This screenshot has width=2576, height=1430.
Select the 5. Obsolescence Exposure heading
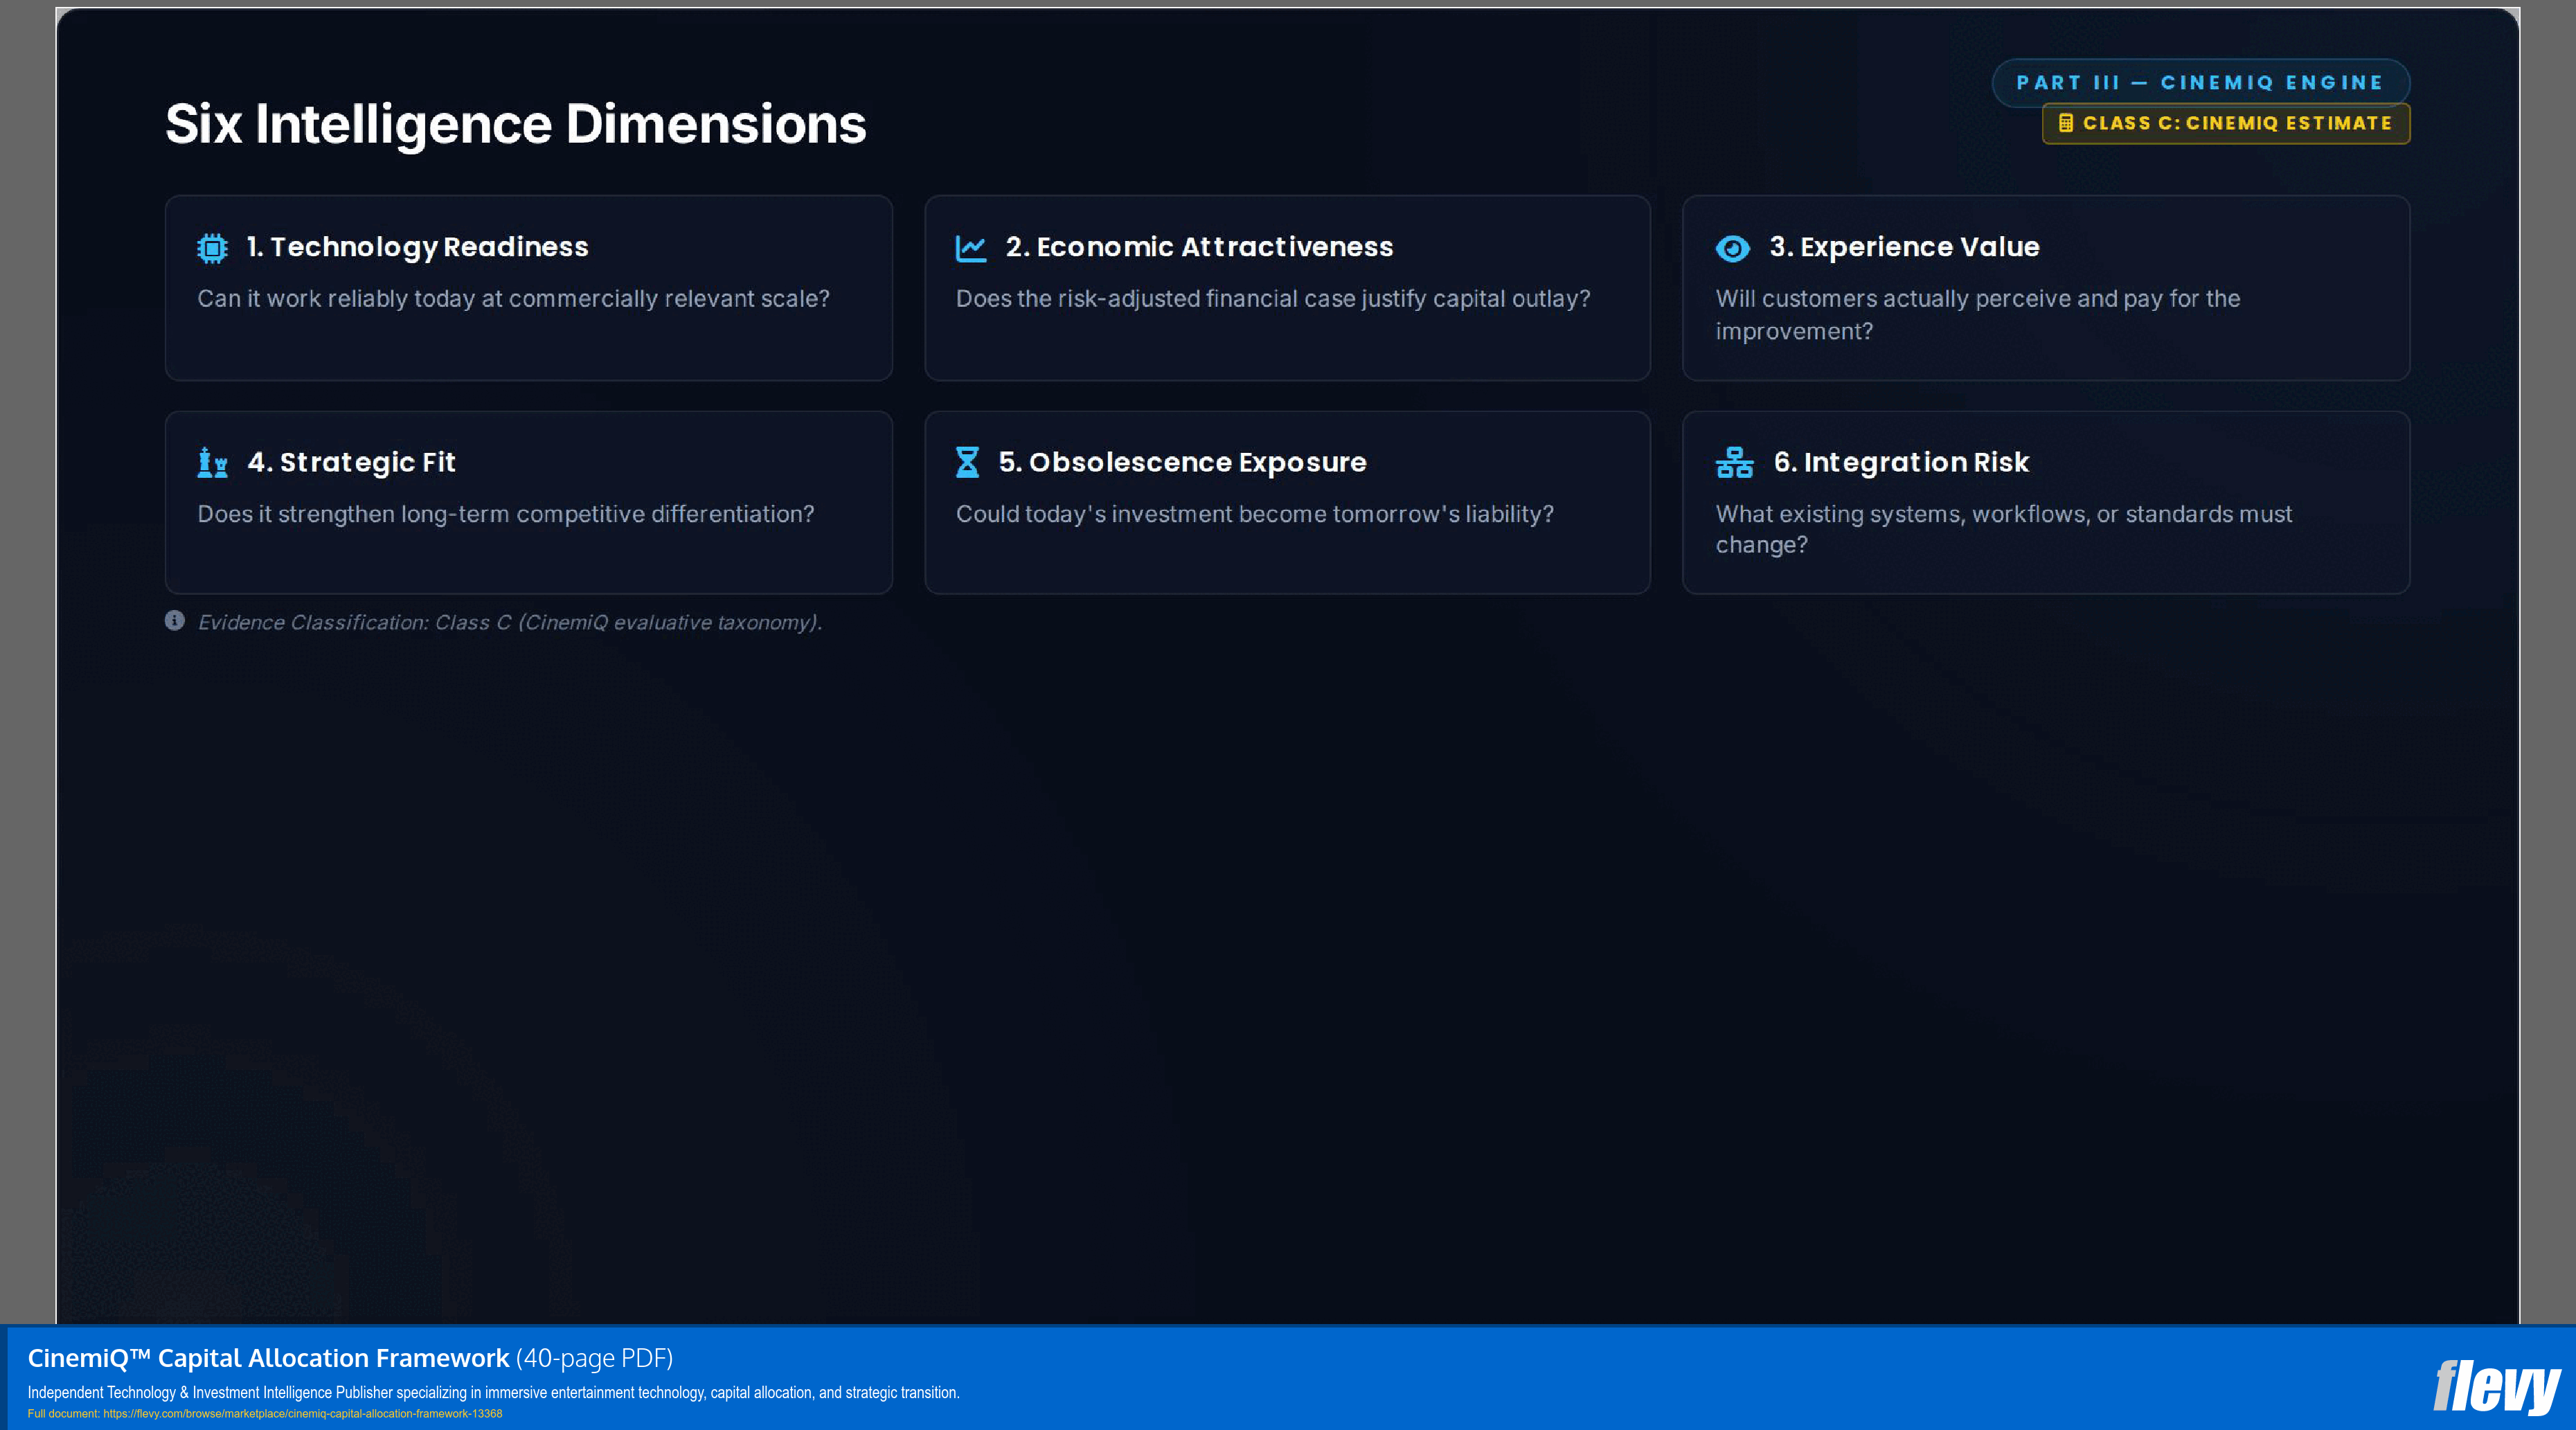pos(1182,462)
